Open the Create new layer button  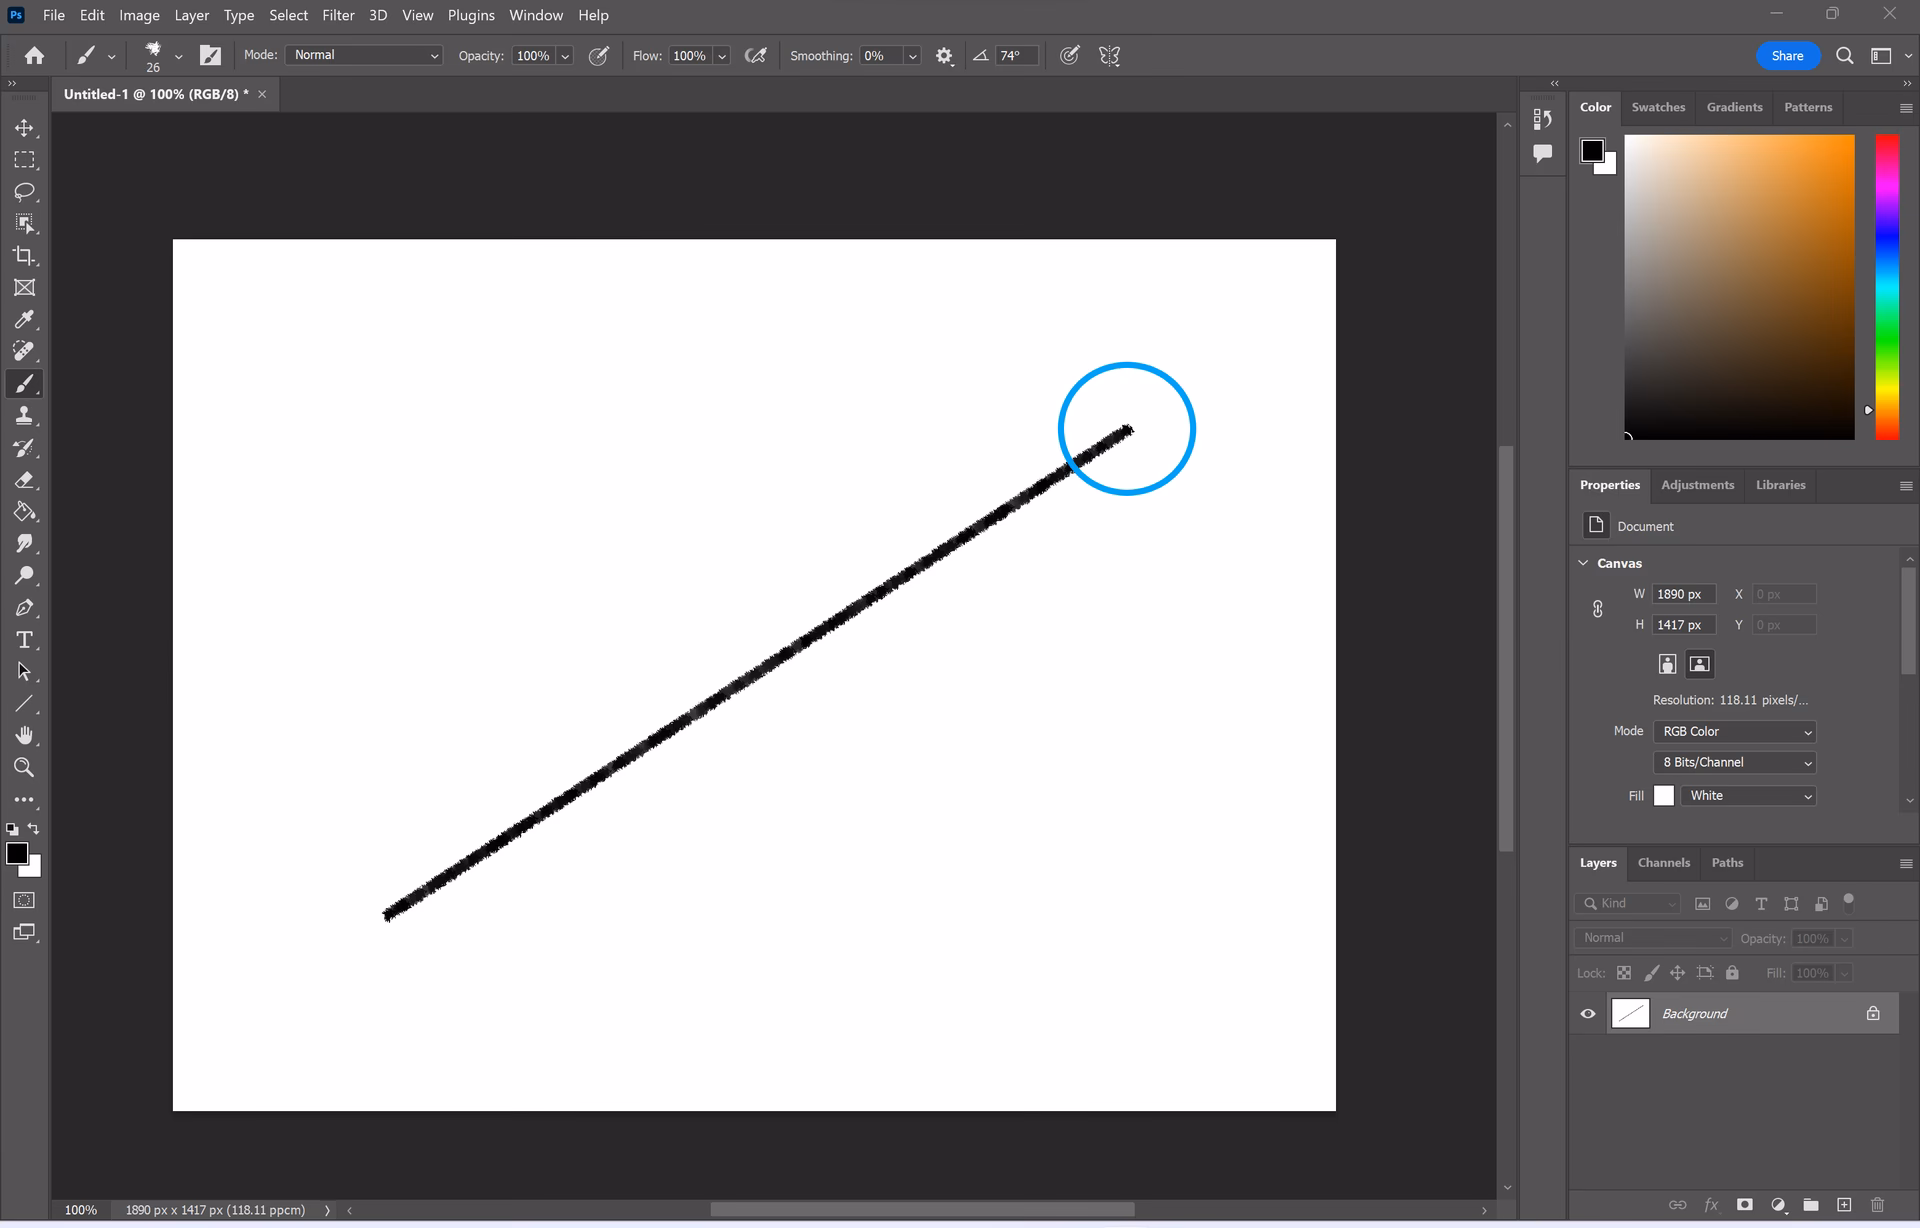[1843, 1205]
